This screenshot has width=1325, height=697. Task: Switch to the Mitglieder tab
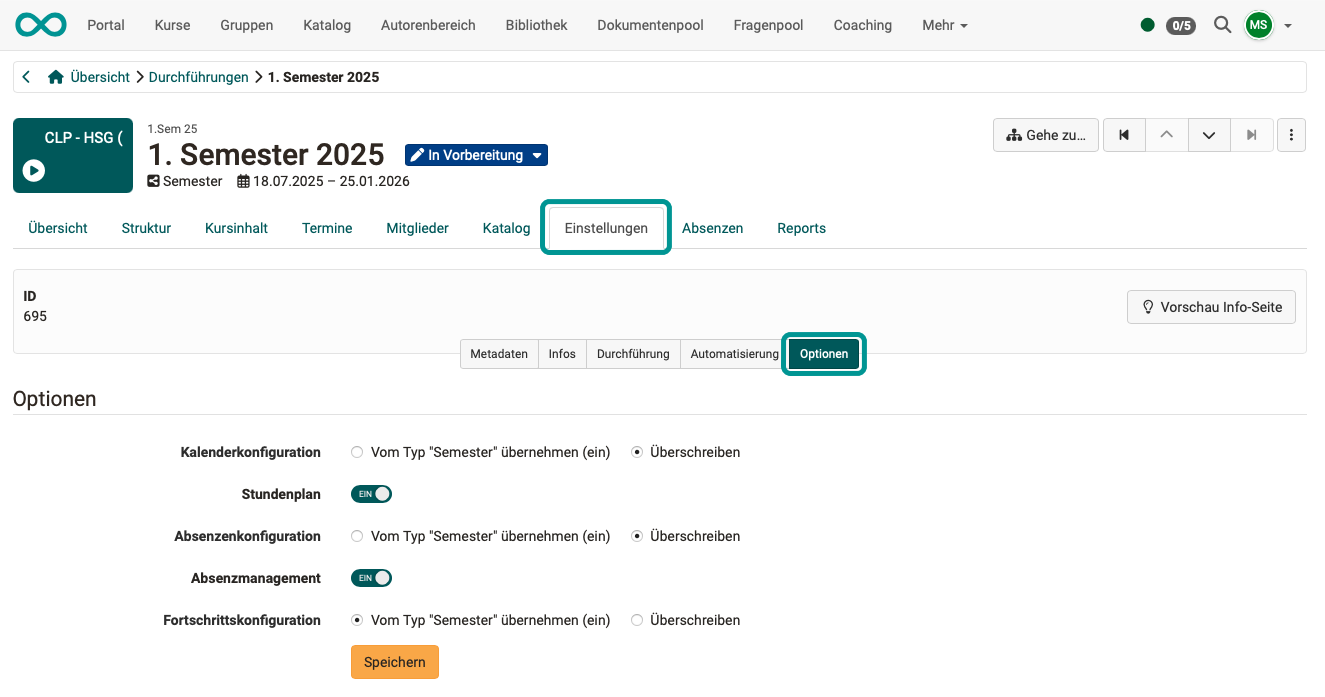click(417, 228)
